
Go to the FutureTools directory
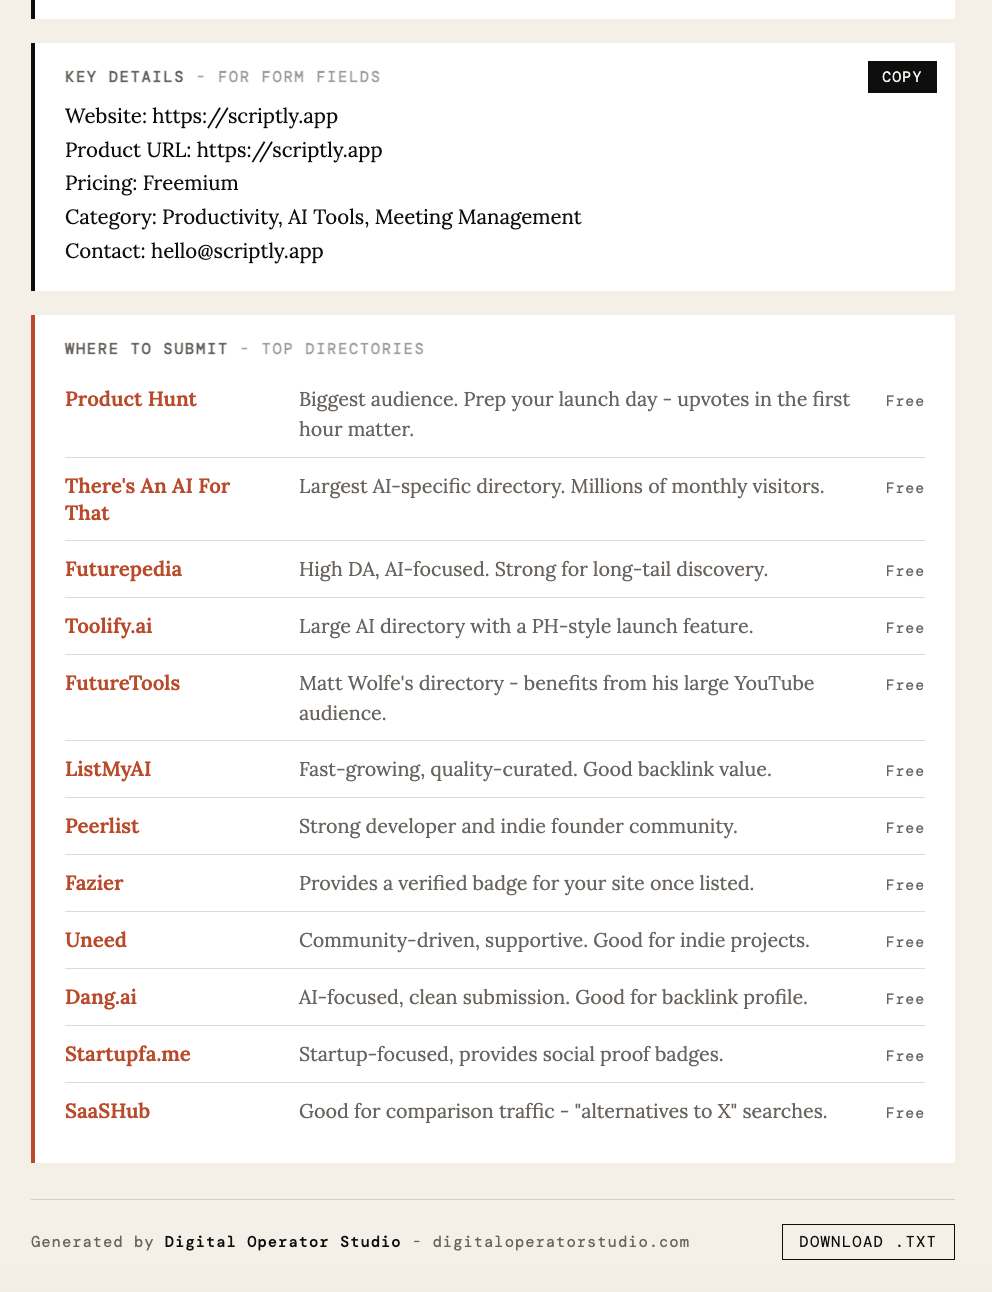click(x=122, y=683)
